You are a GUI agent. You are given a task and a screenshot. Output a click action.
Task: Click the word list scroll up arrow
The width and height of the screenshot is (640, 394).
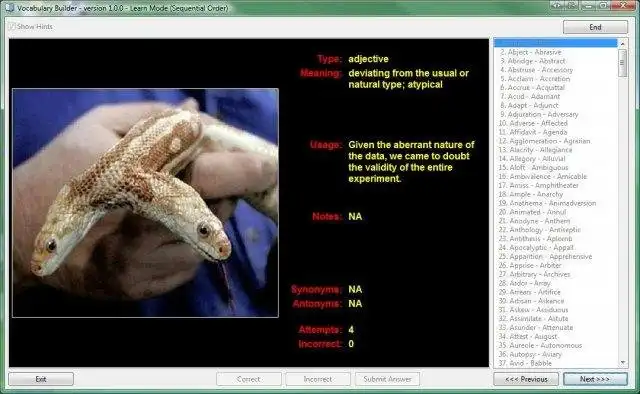coord(622,43)
